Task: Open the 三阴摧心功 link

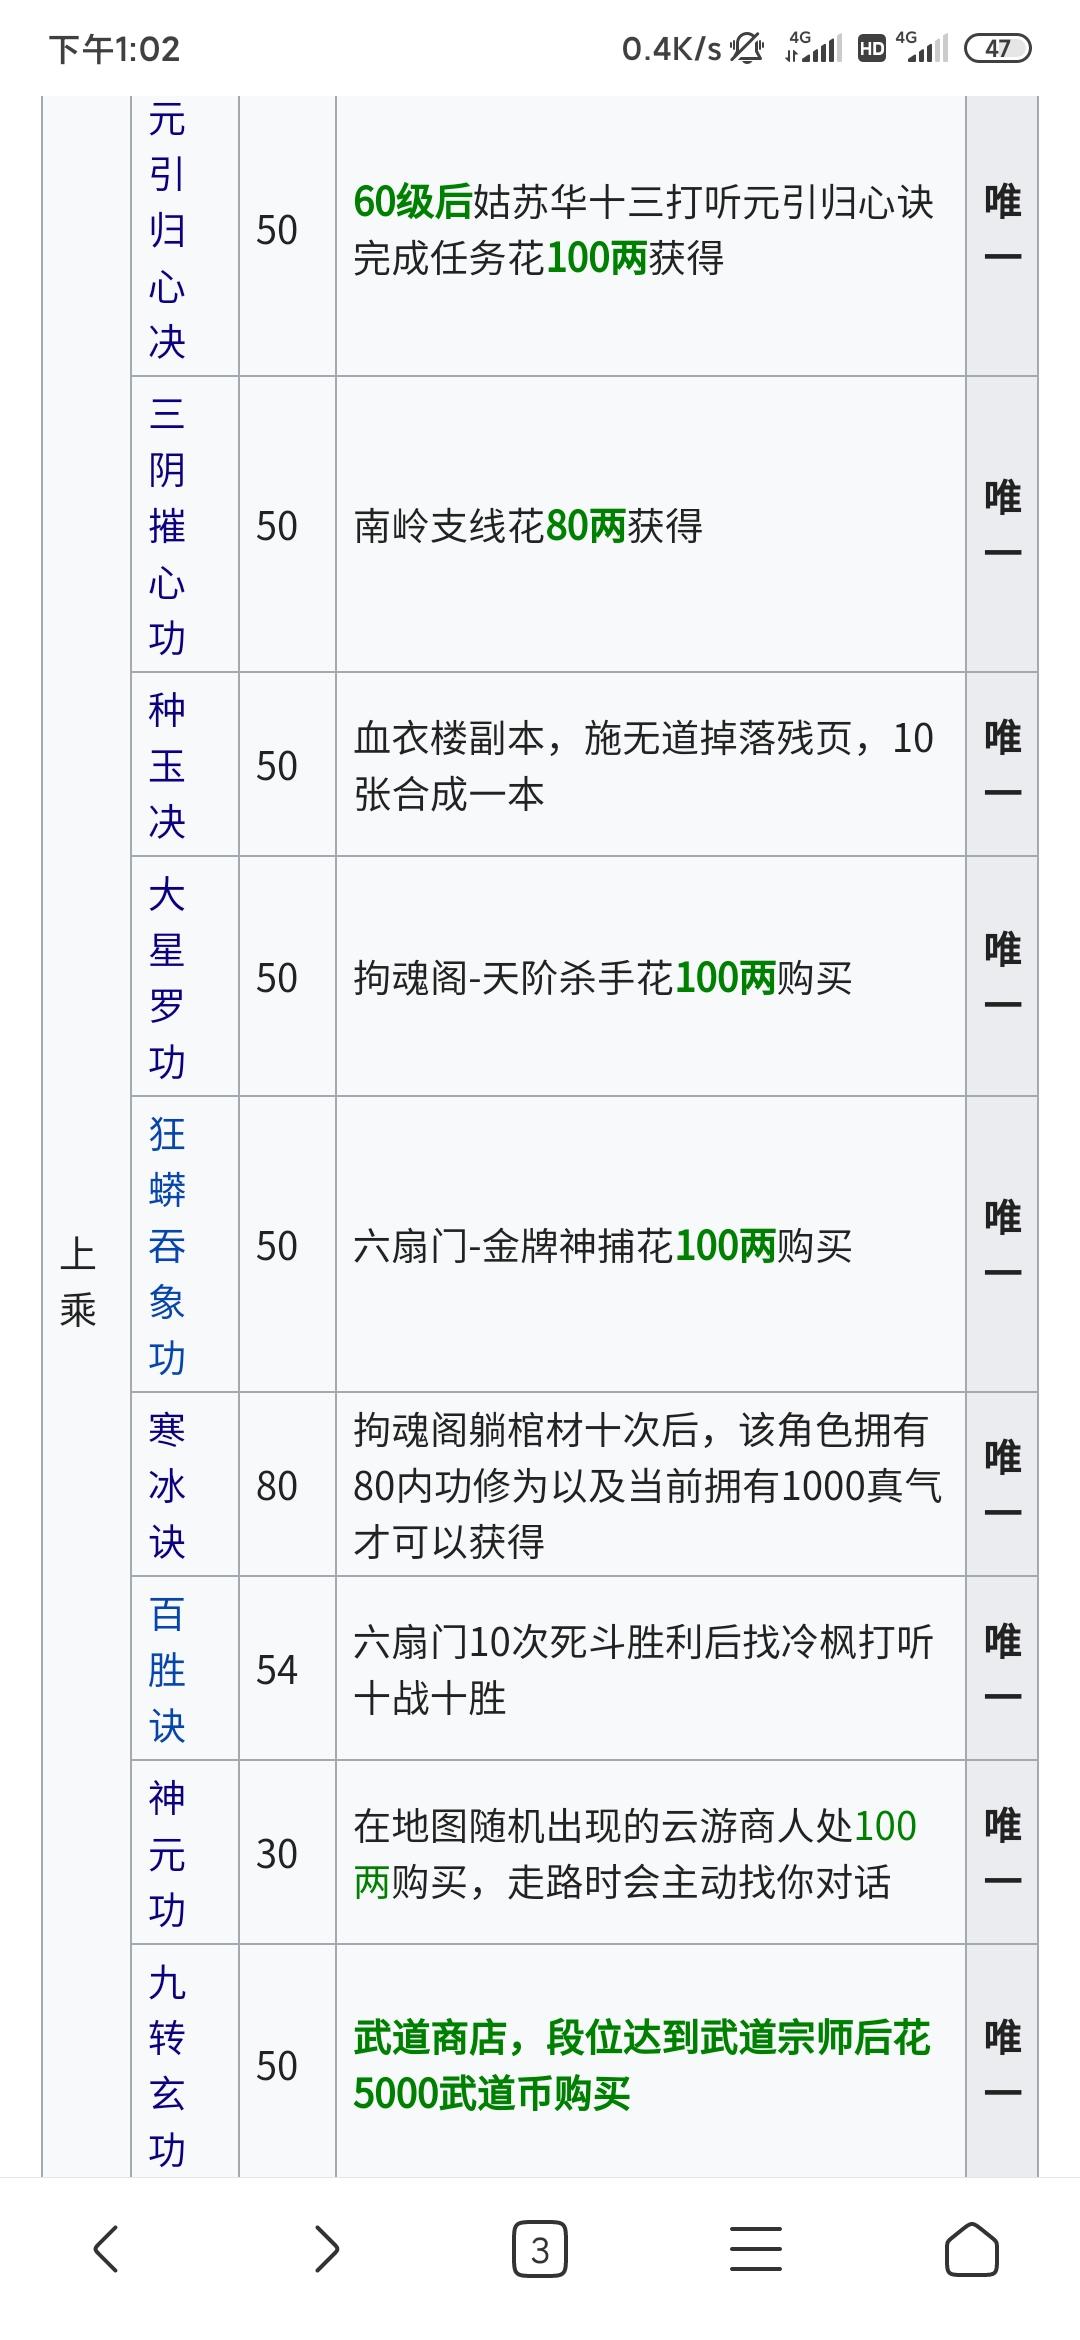Action: [x=167, y=525]
